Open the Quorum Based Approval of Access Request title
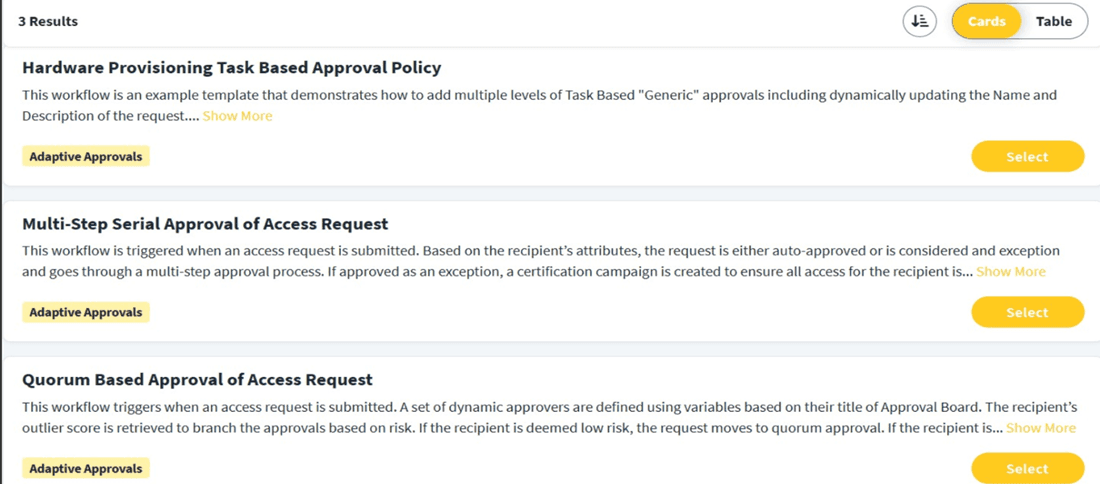Image resolution: width=1100 pixels, height=484 pixels. click(197, 380)
